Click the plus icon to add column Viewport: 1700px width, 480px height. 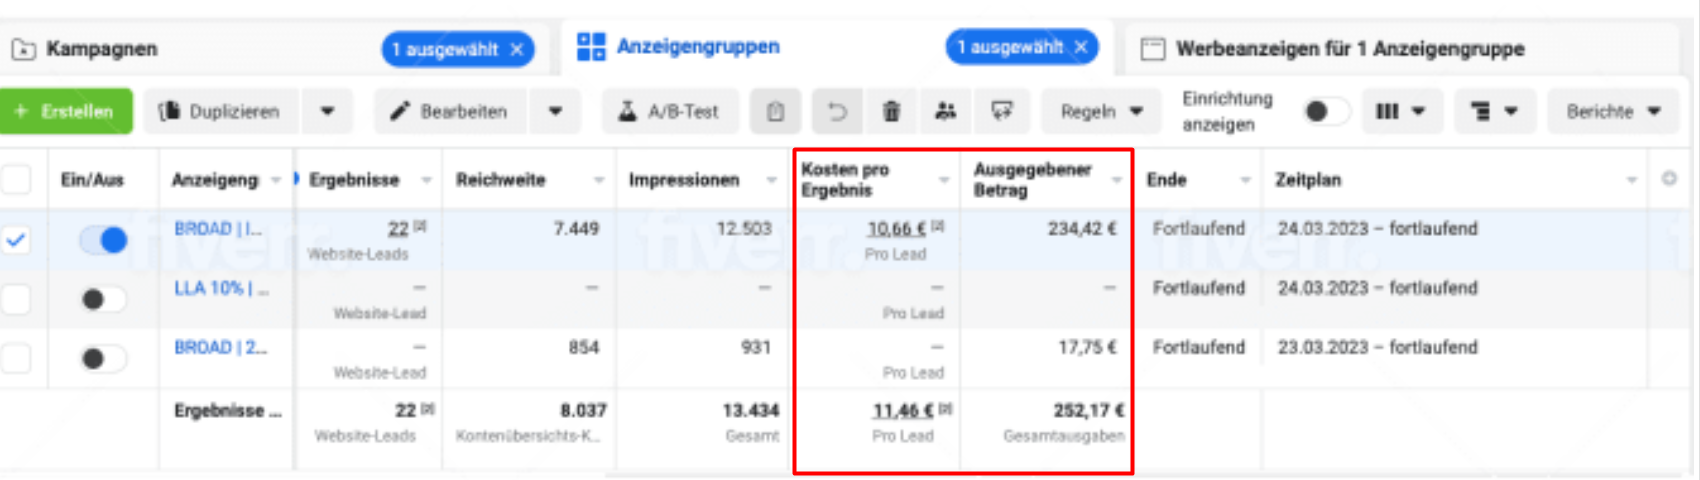[x=1668, y=179]
